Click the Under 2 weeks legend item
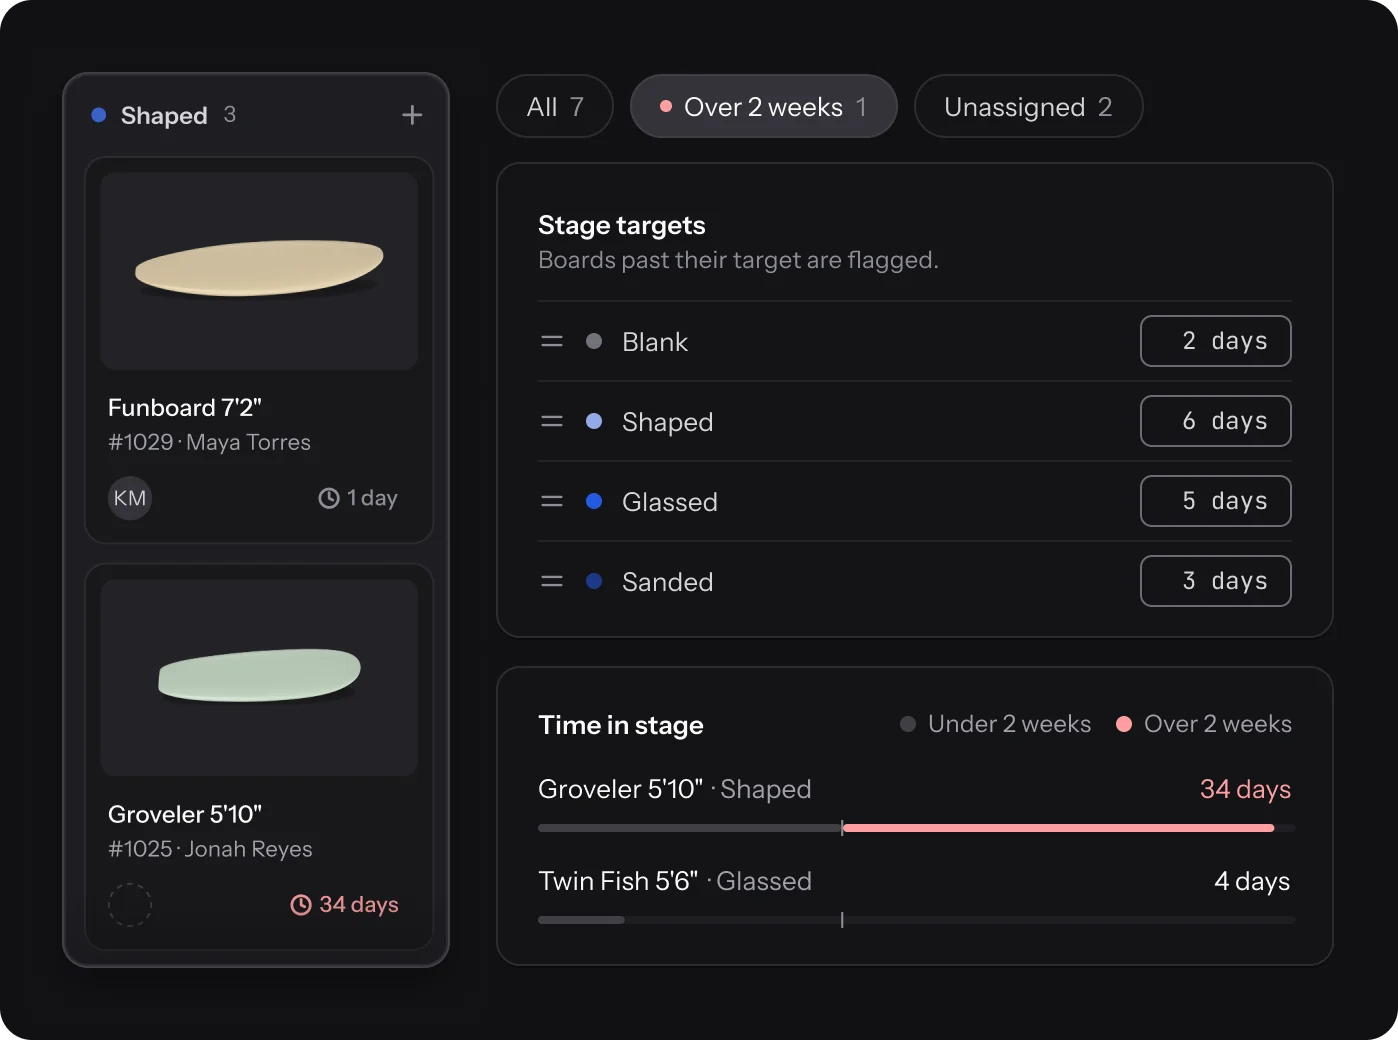 [995, 724]
